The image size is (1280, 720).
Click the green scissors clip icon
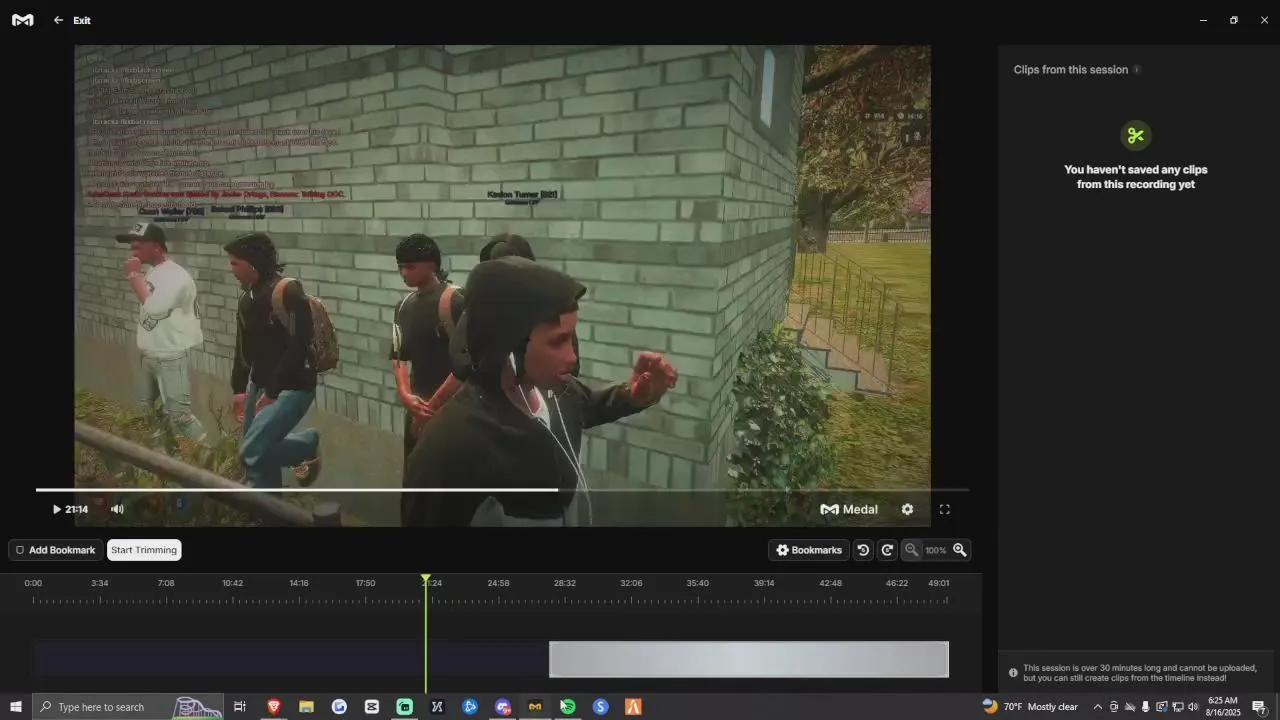coord(1135,135)
